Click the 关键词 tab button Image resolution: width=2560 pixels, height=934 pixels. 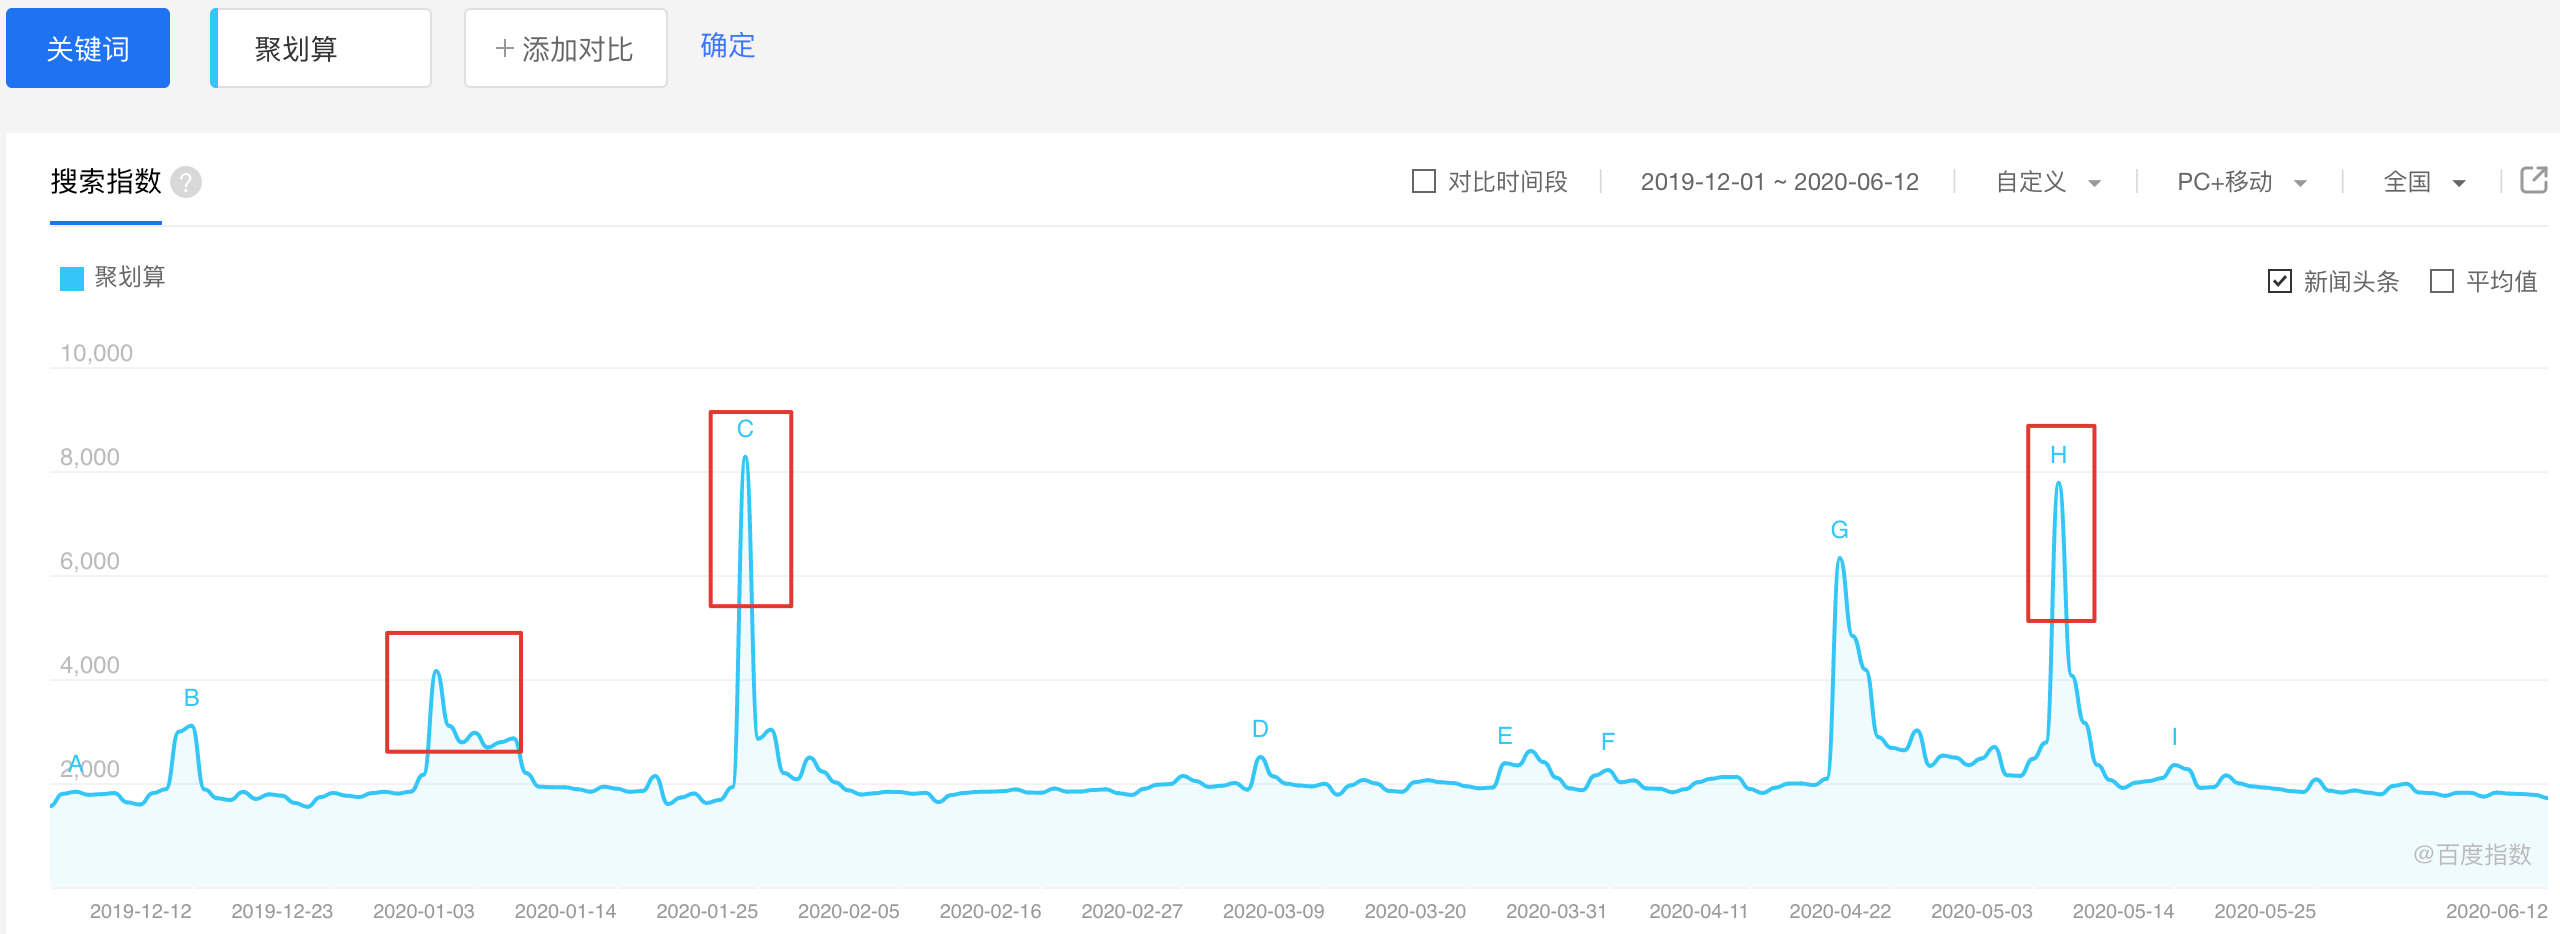click(88, 48)
